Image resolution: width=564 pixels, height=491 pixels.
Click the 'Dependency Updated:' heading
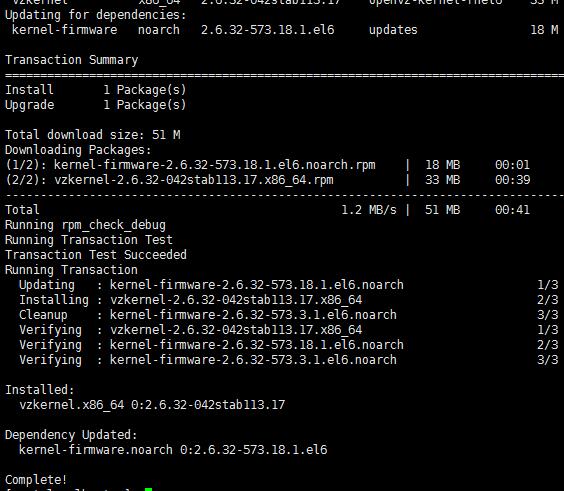click(x=71, y=435)
